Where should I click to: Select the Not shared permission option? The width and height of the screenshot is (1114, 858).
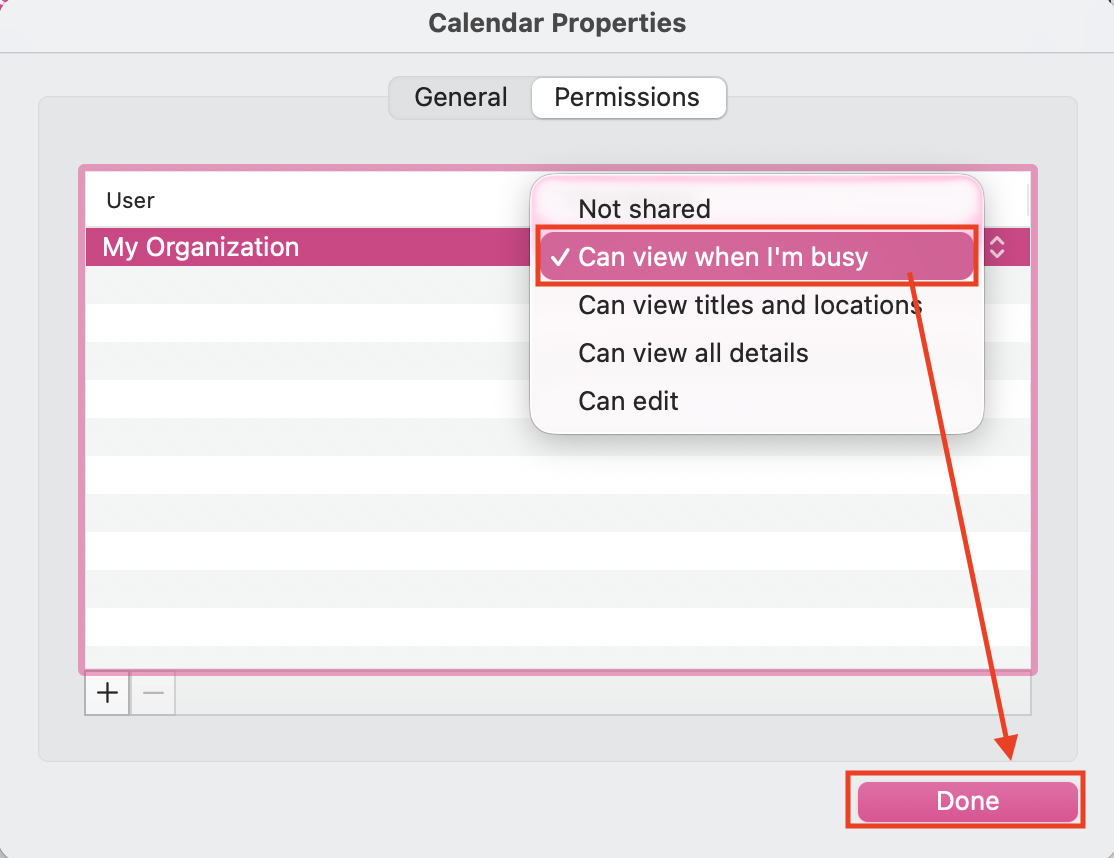coord(644,209)
